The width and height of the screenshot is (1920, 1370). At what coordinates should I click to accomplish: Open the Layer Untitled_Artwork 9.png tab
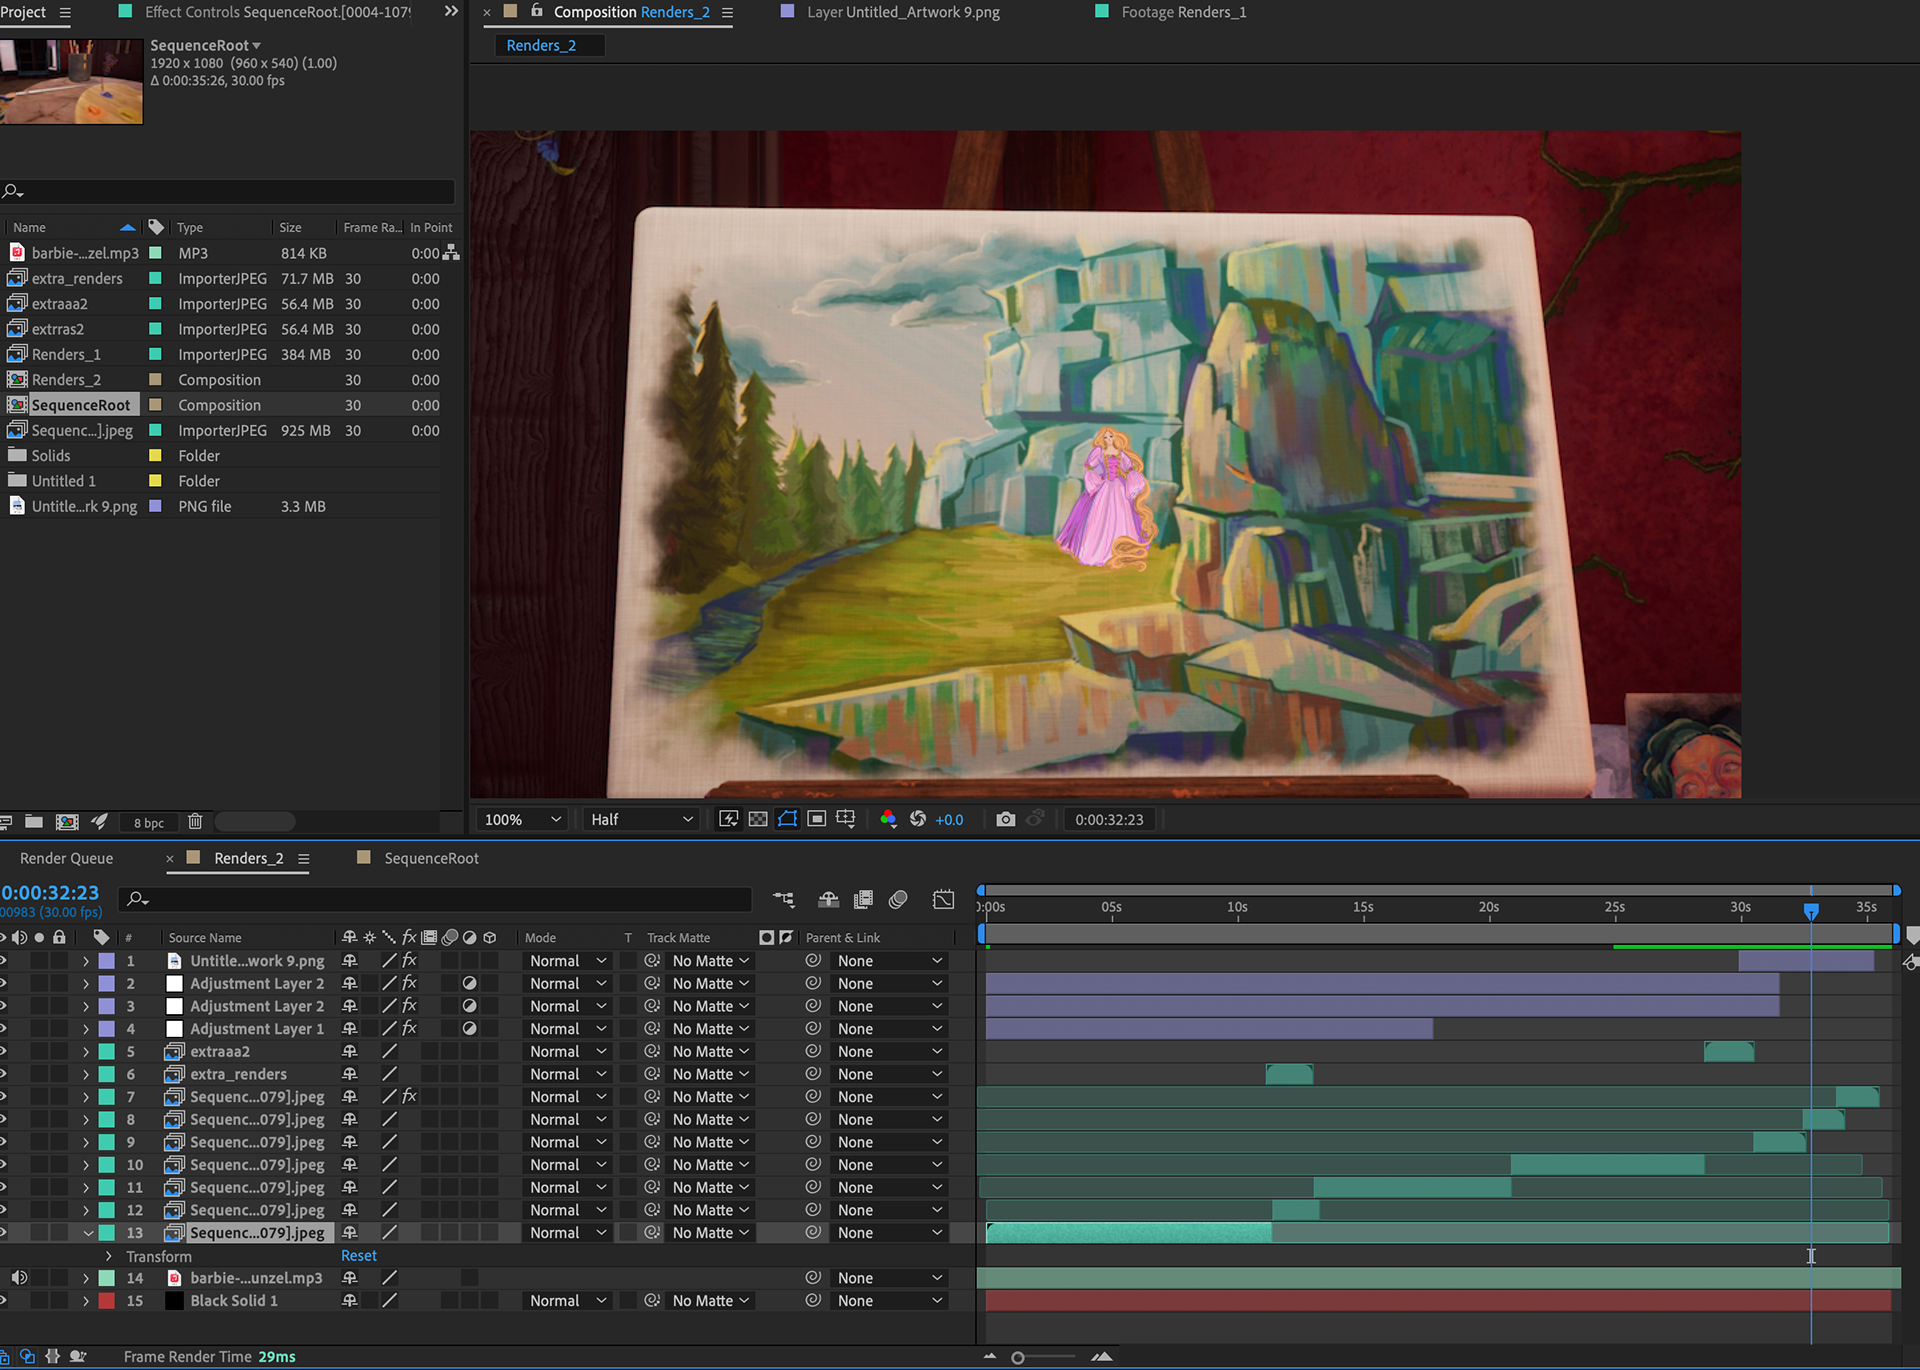click(903, 12)
